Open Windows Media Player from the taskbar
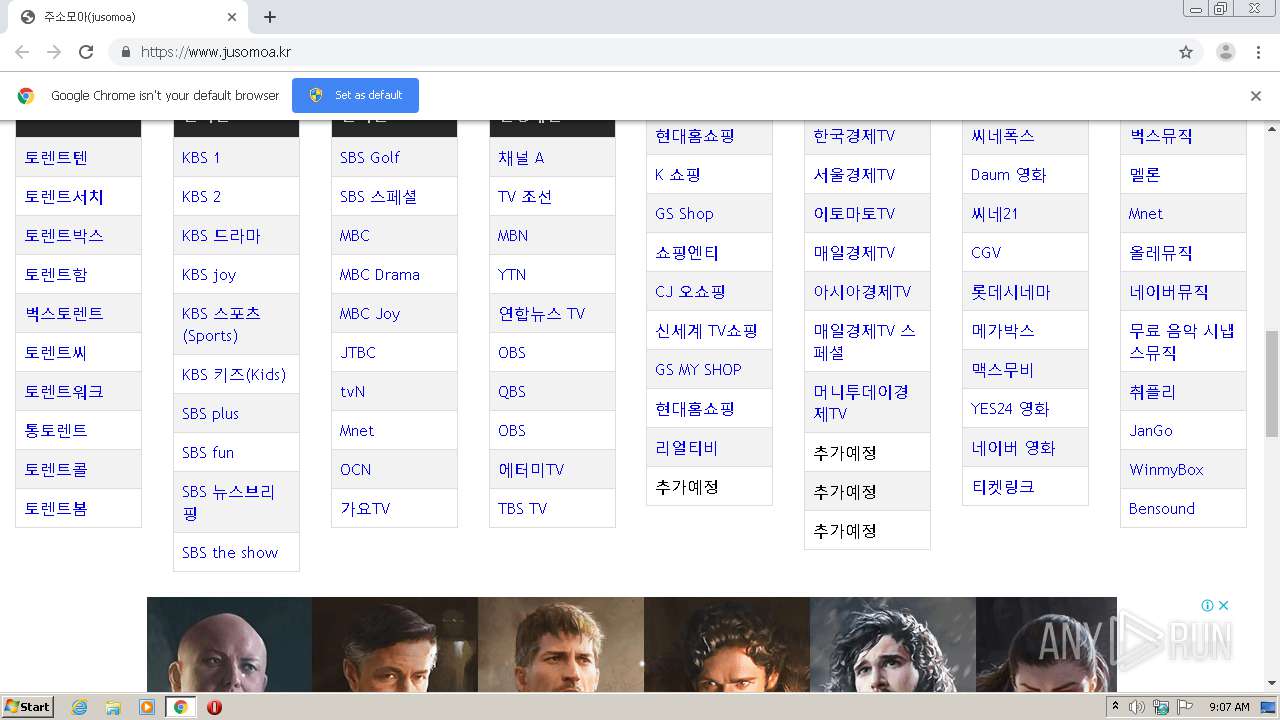 tap(147, 707)
